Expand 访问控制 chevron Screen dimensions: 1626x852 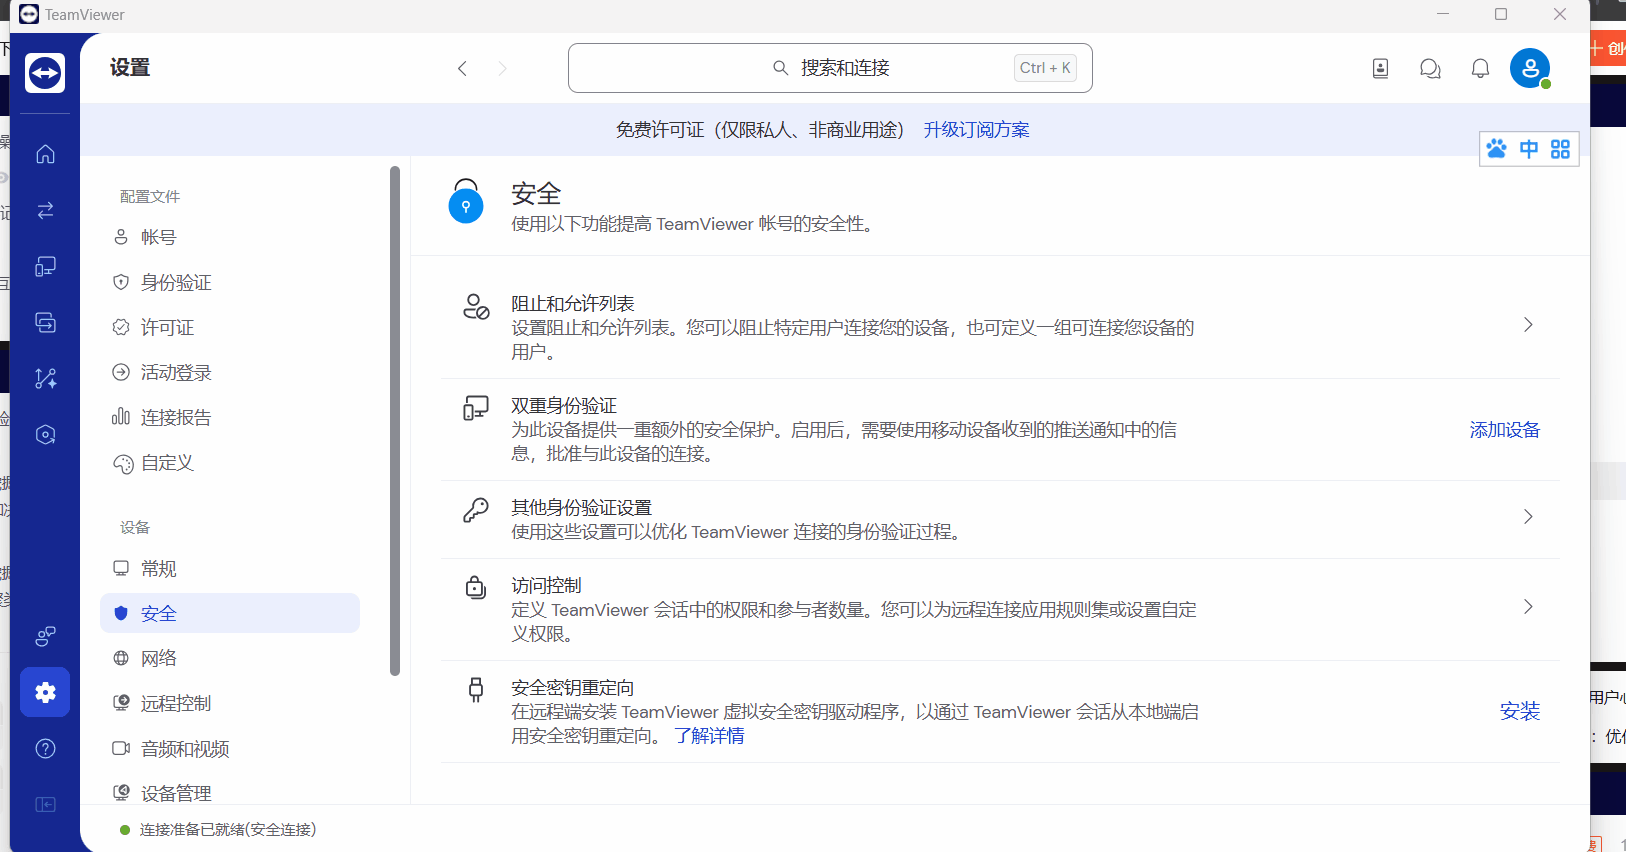[x=1528, y=607]
